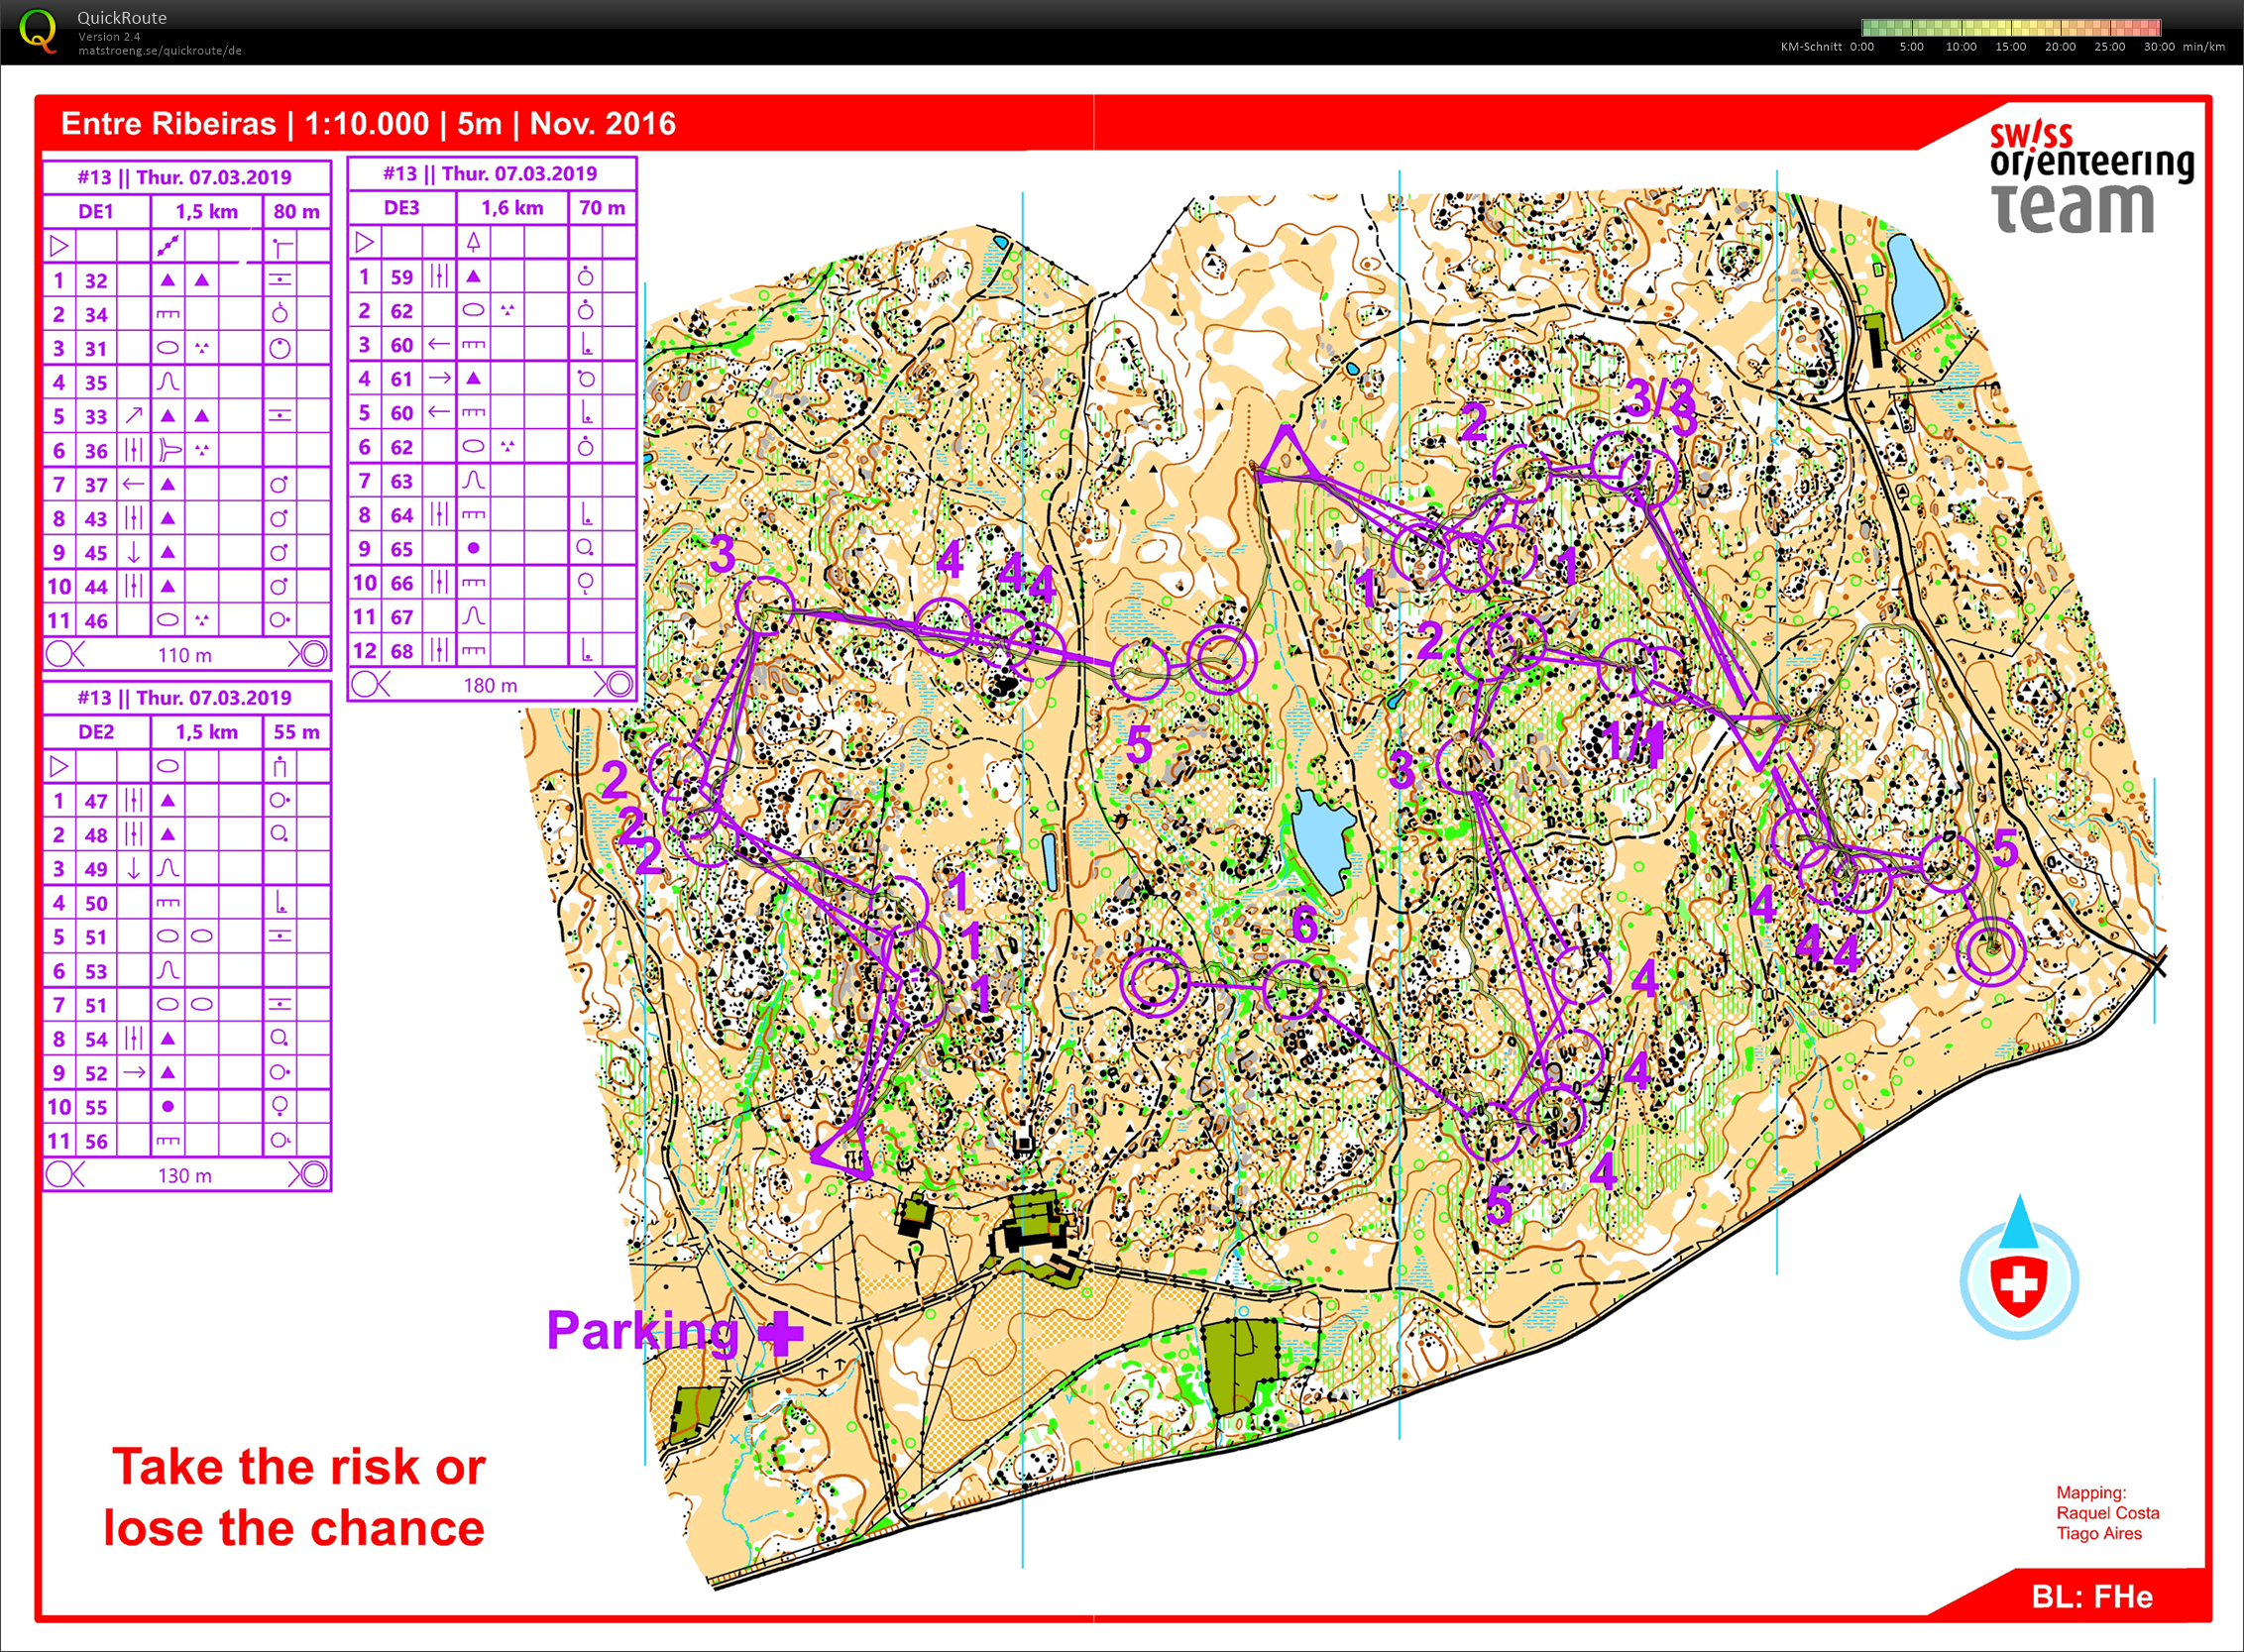Click the 110 m finish row in DE1 table
The width and height of the screenshot is (2244, 1652).
click(x=186, y=655)
